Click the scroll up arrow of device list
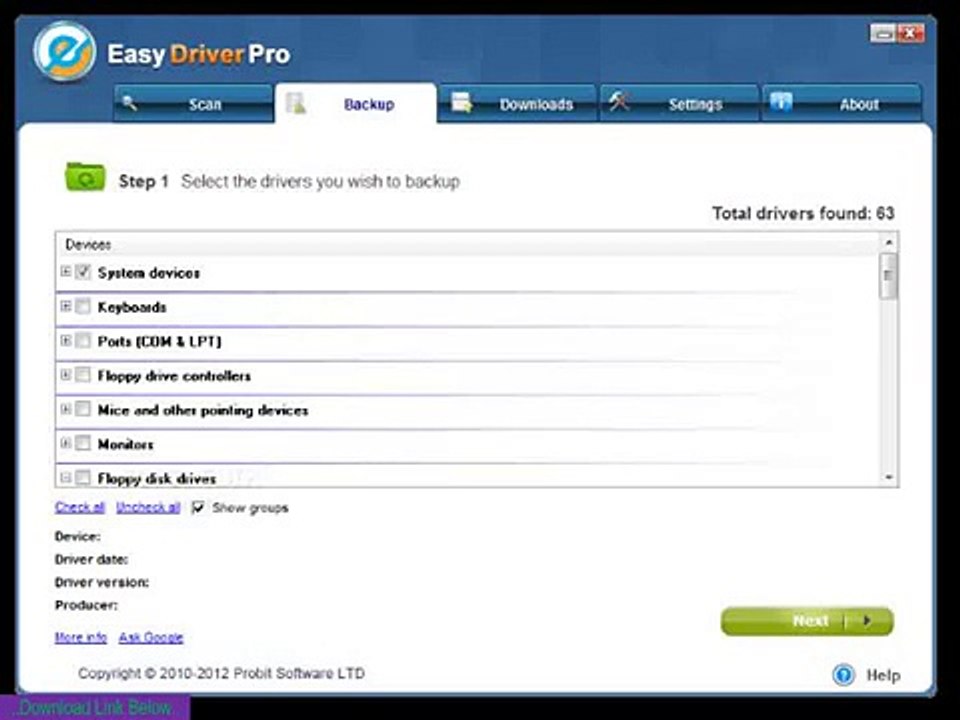The height and width of the screenshot is (720, 960). click(888, 242)
